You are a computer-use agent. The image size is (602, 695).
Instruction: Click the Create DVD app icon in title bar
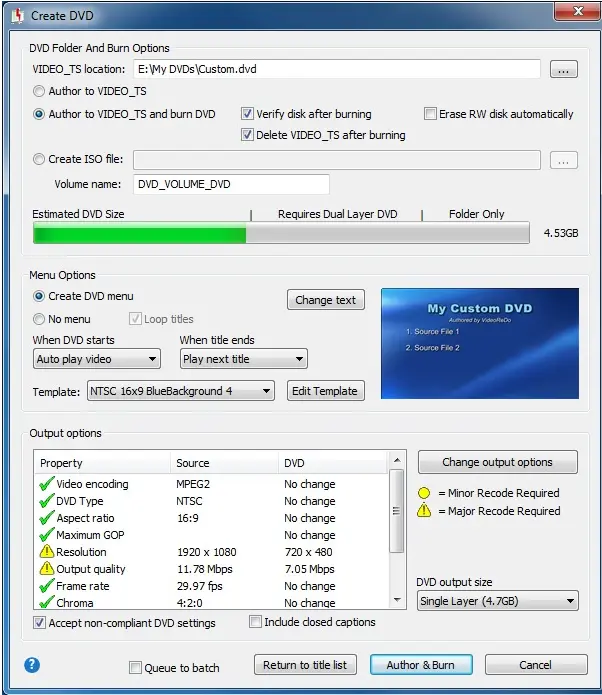click(x=16, y=16)
